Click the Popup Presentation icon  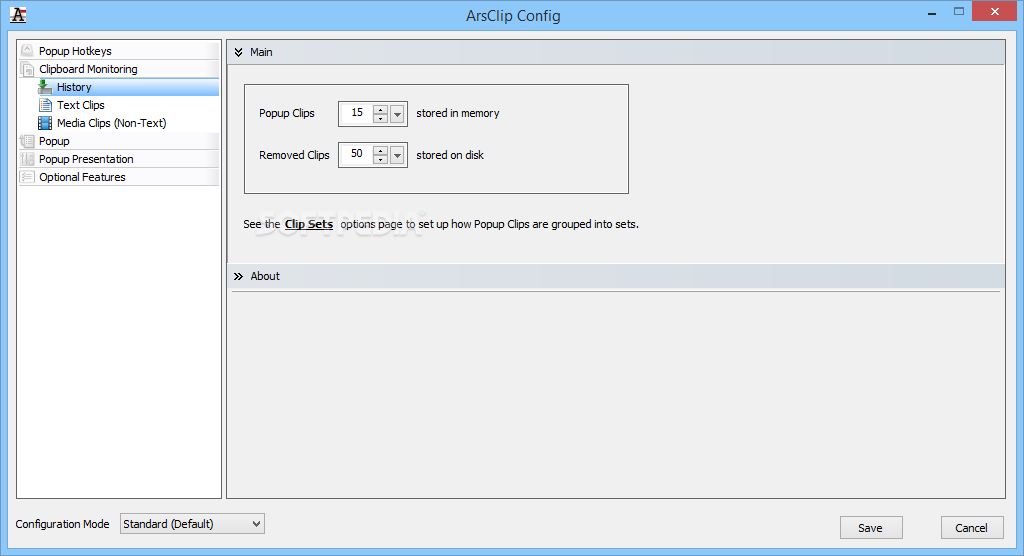[27, 159]
